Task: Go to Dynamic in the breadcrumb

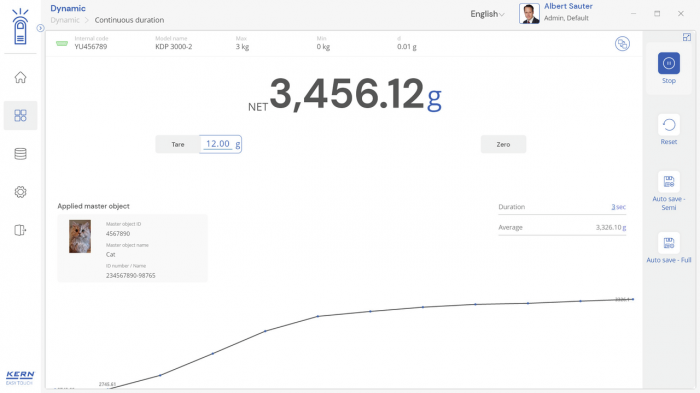Action: [x=65, y=20]
